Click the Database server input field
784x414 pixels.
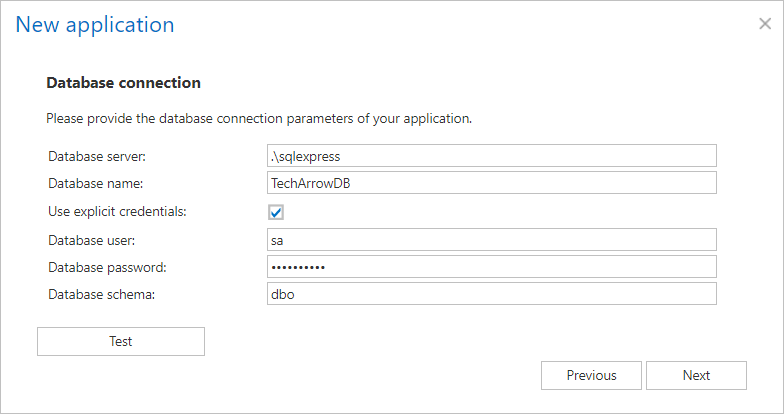[491, 156]
